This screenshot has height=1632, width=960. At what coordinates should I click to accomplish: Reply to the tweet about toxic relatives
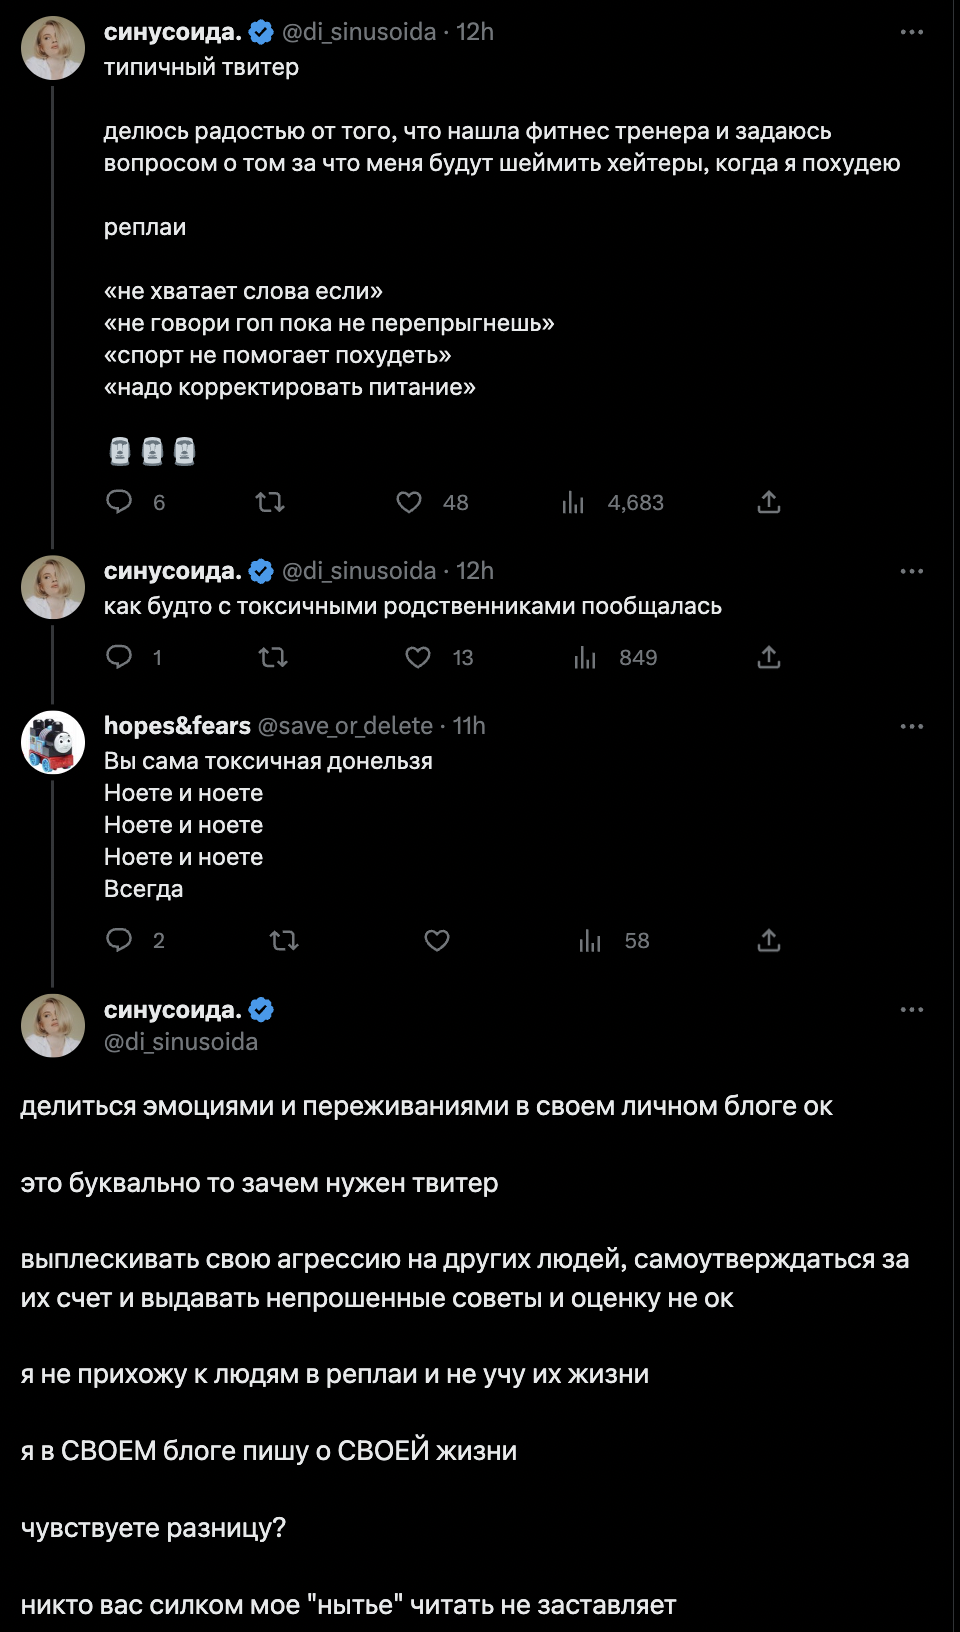tap(120, 657)
